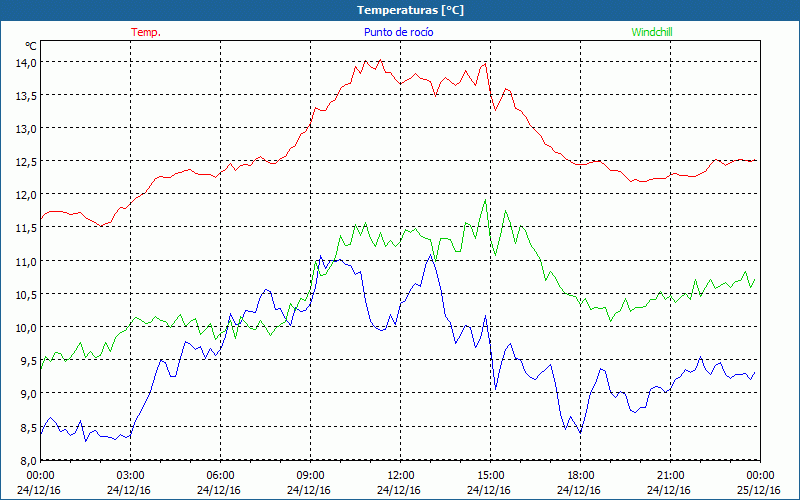Click the 10,0 y-axis value
The image size is (800, 500).
pyautogui.click(x=26, y=328)
